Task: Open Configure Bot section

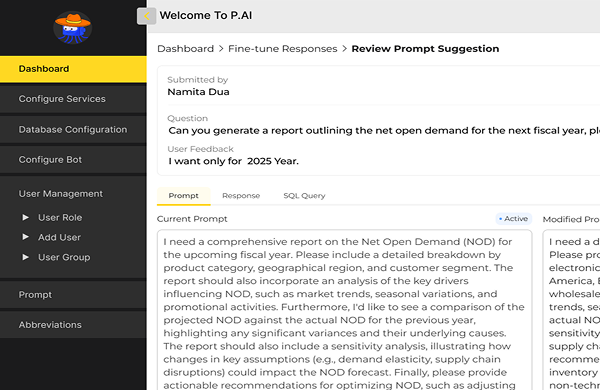Action: tap(73, 160)
